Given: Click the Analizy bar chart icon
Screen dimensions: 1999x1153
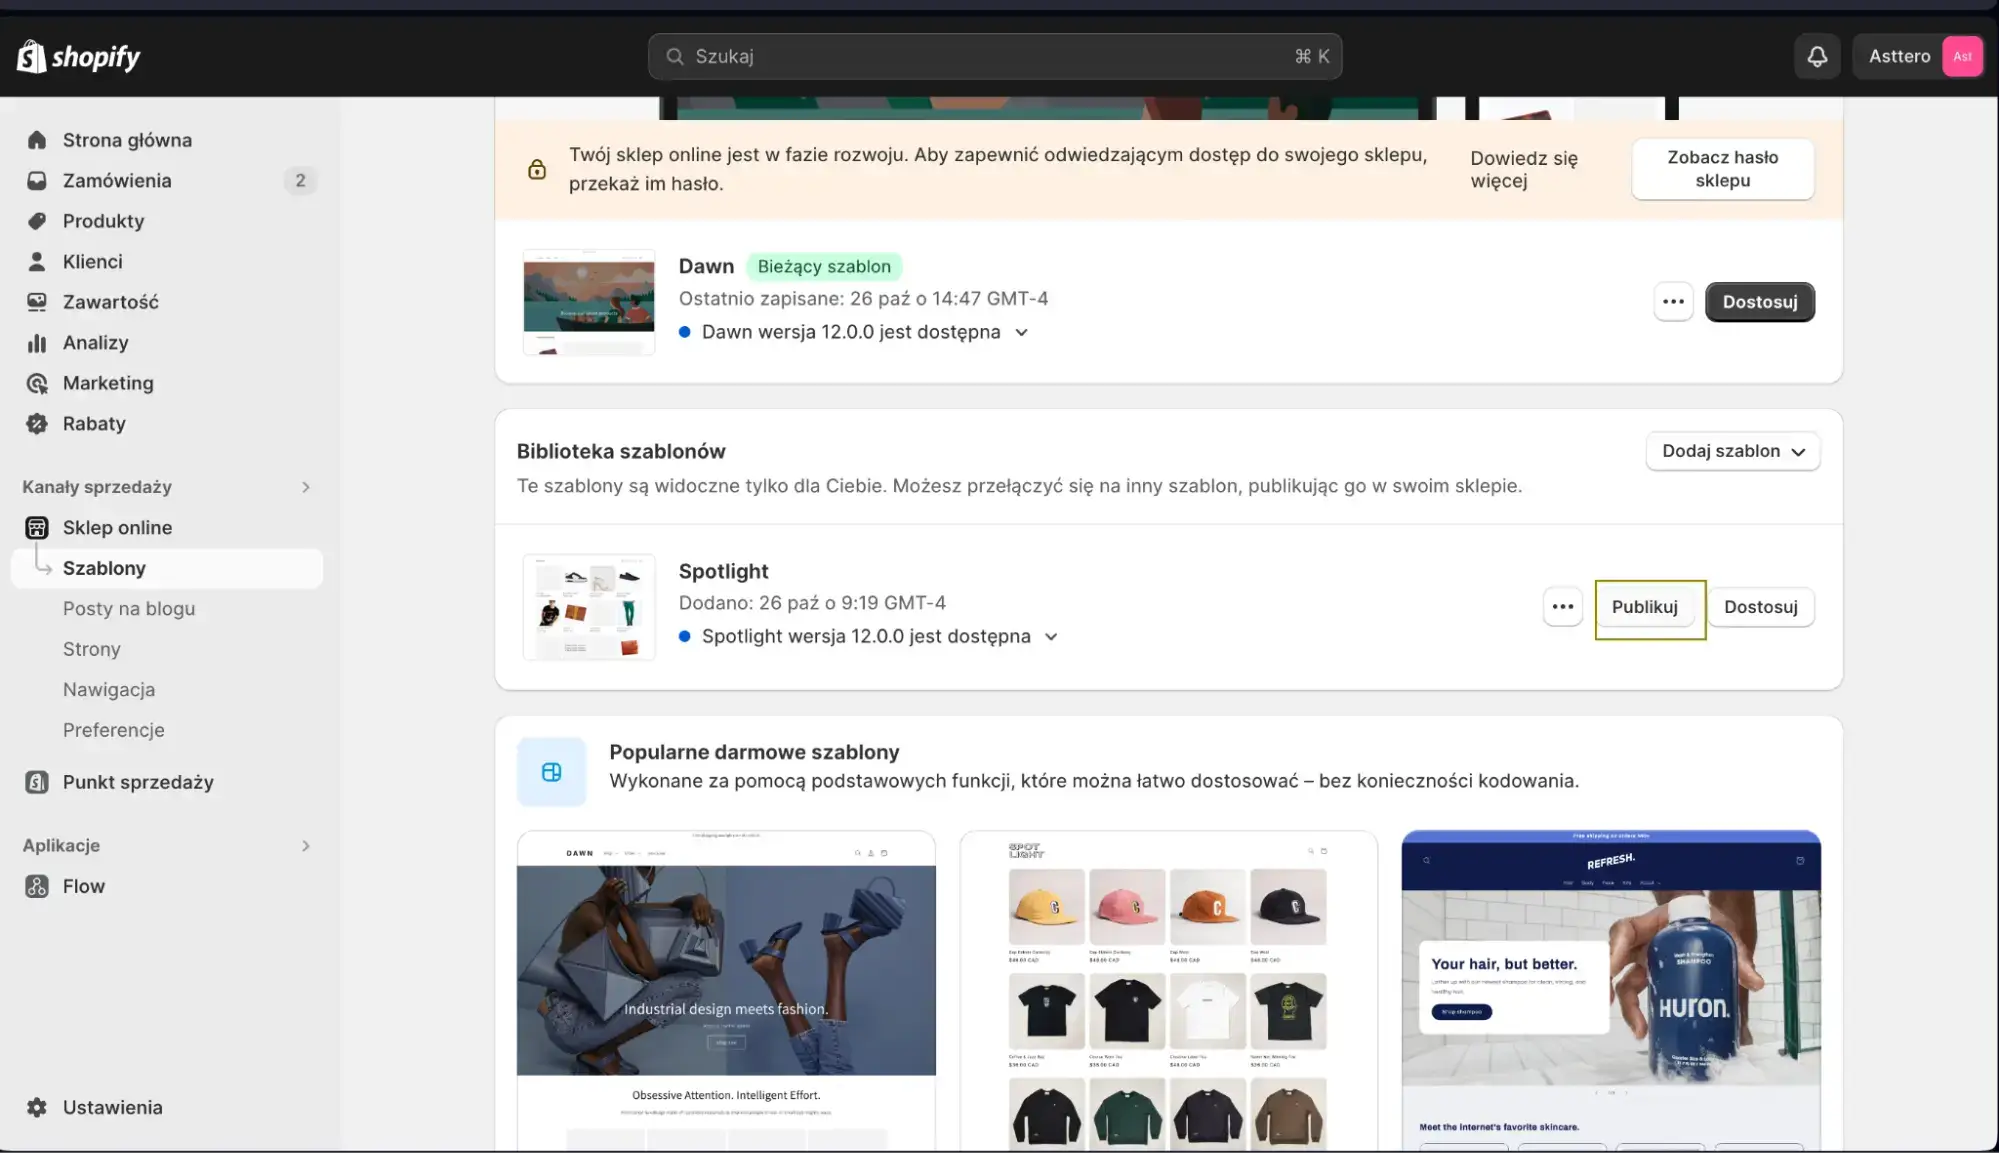Looking at the screenshot, I should coord(37,342).
